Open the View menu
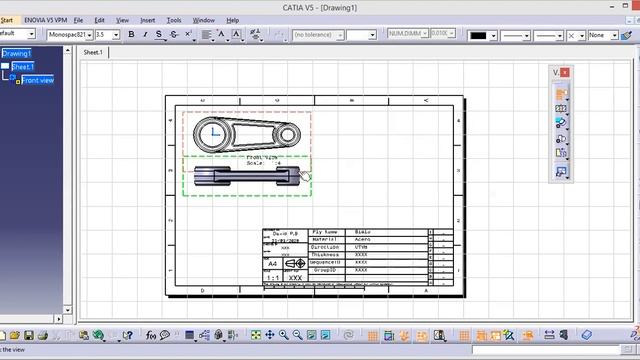The image size is (640, 360). 122,20
